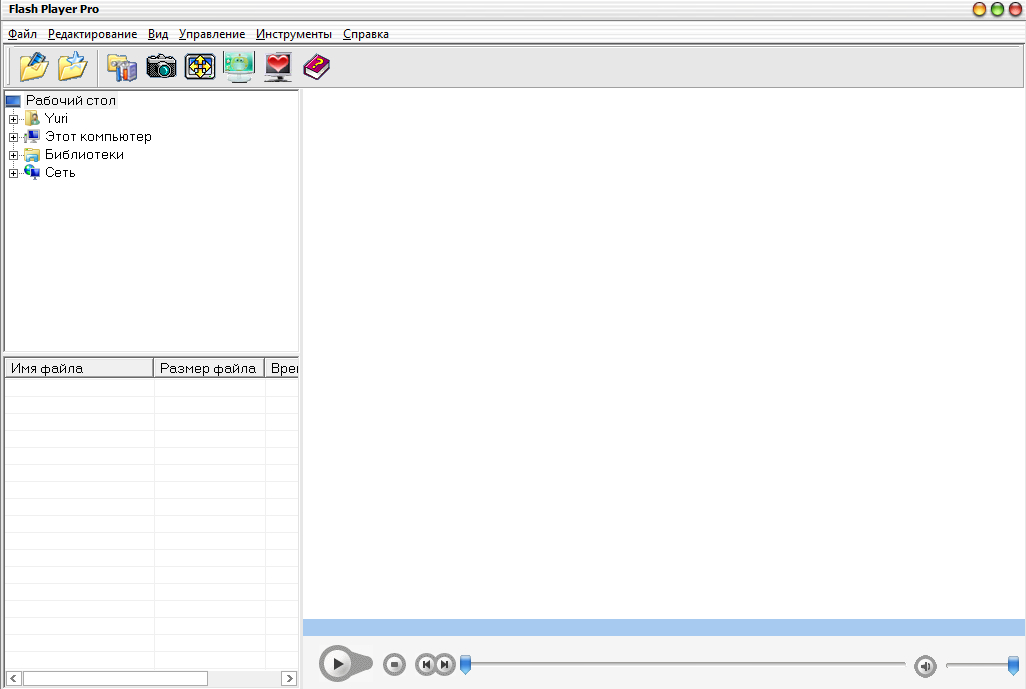Expand the Сеть tree node

[13, 173]
